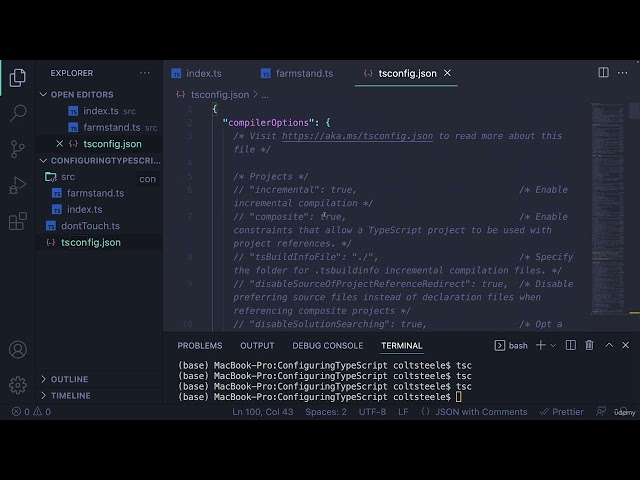640x480 pixels.
Task: Open the Source Control view
Action: click(17, 149)
